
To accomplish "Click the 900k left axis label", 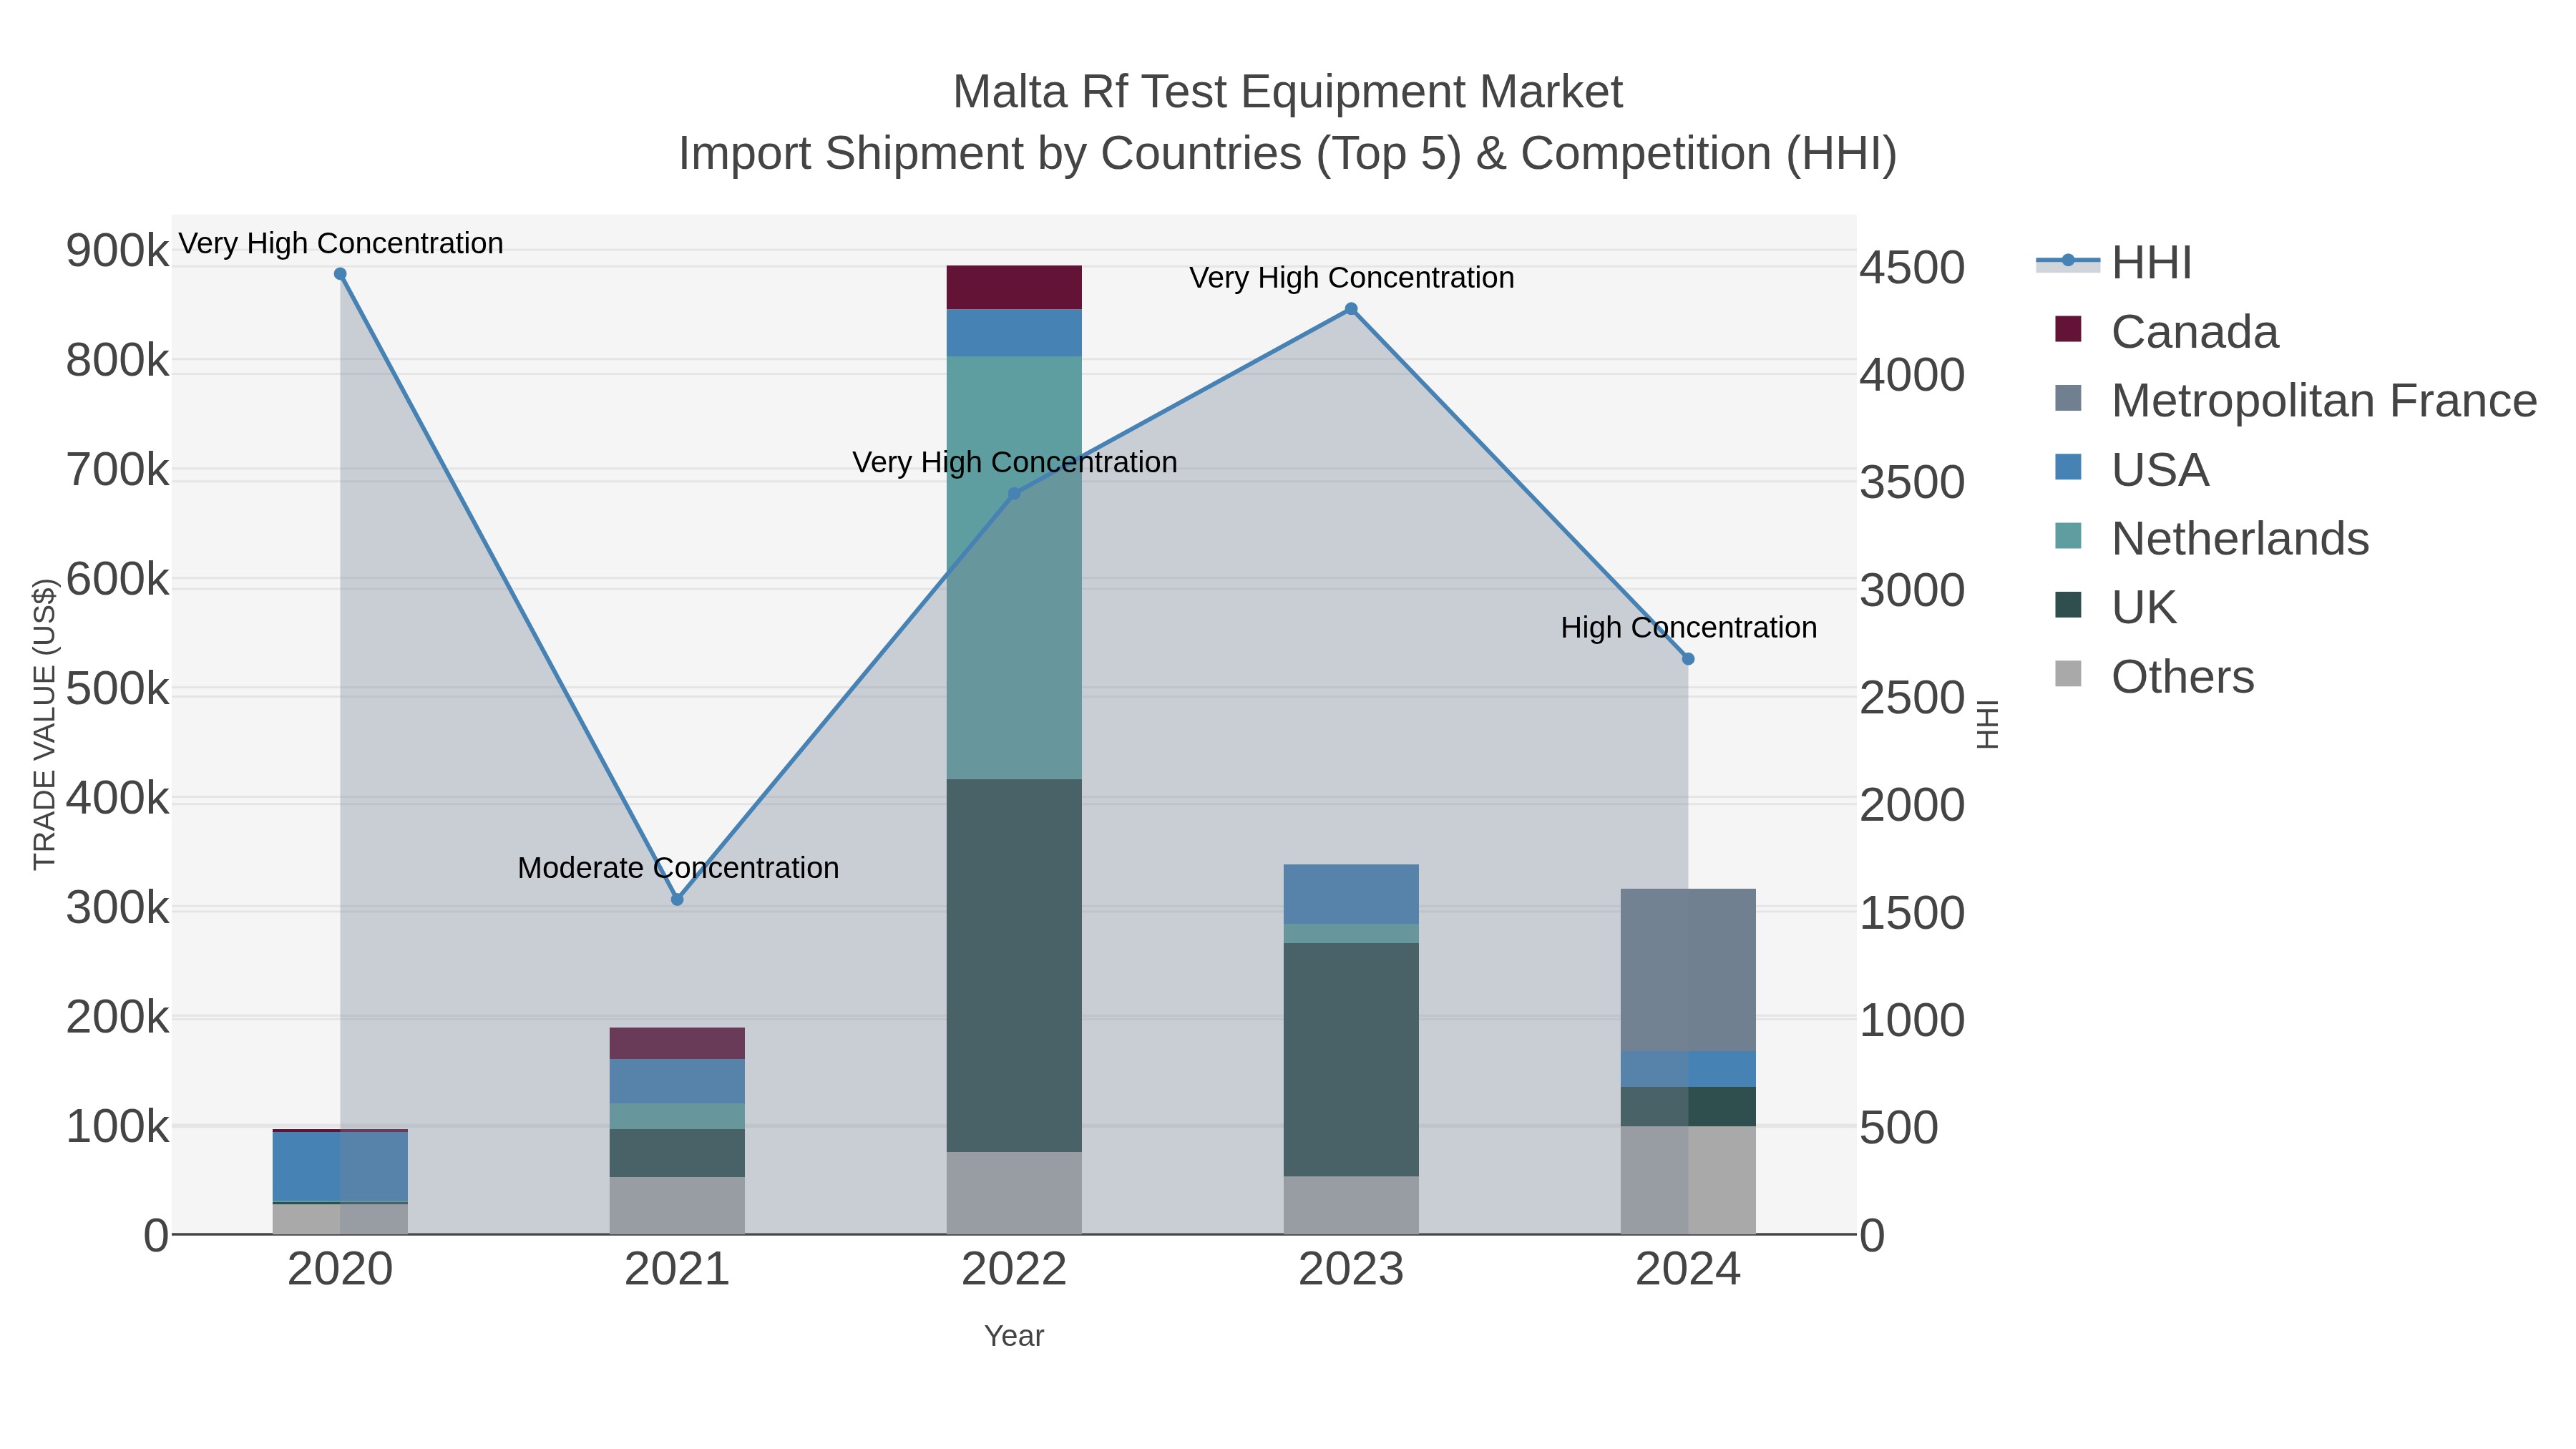I will point(118,250).
